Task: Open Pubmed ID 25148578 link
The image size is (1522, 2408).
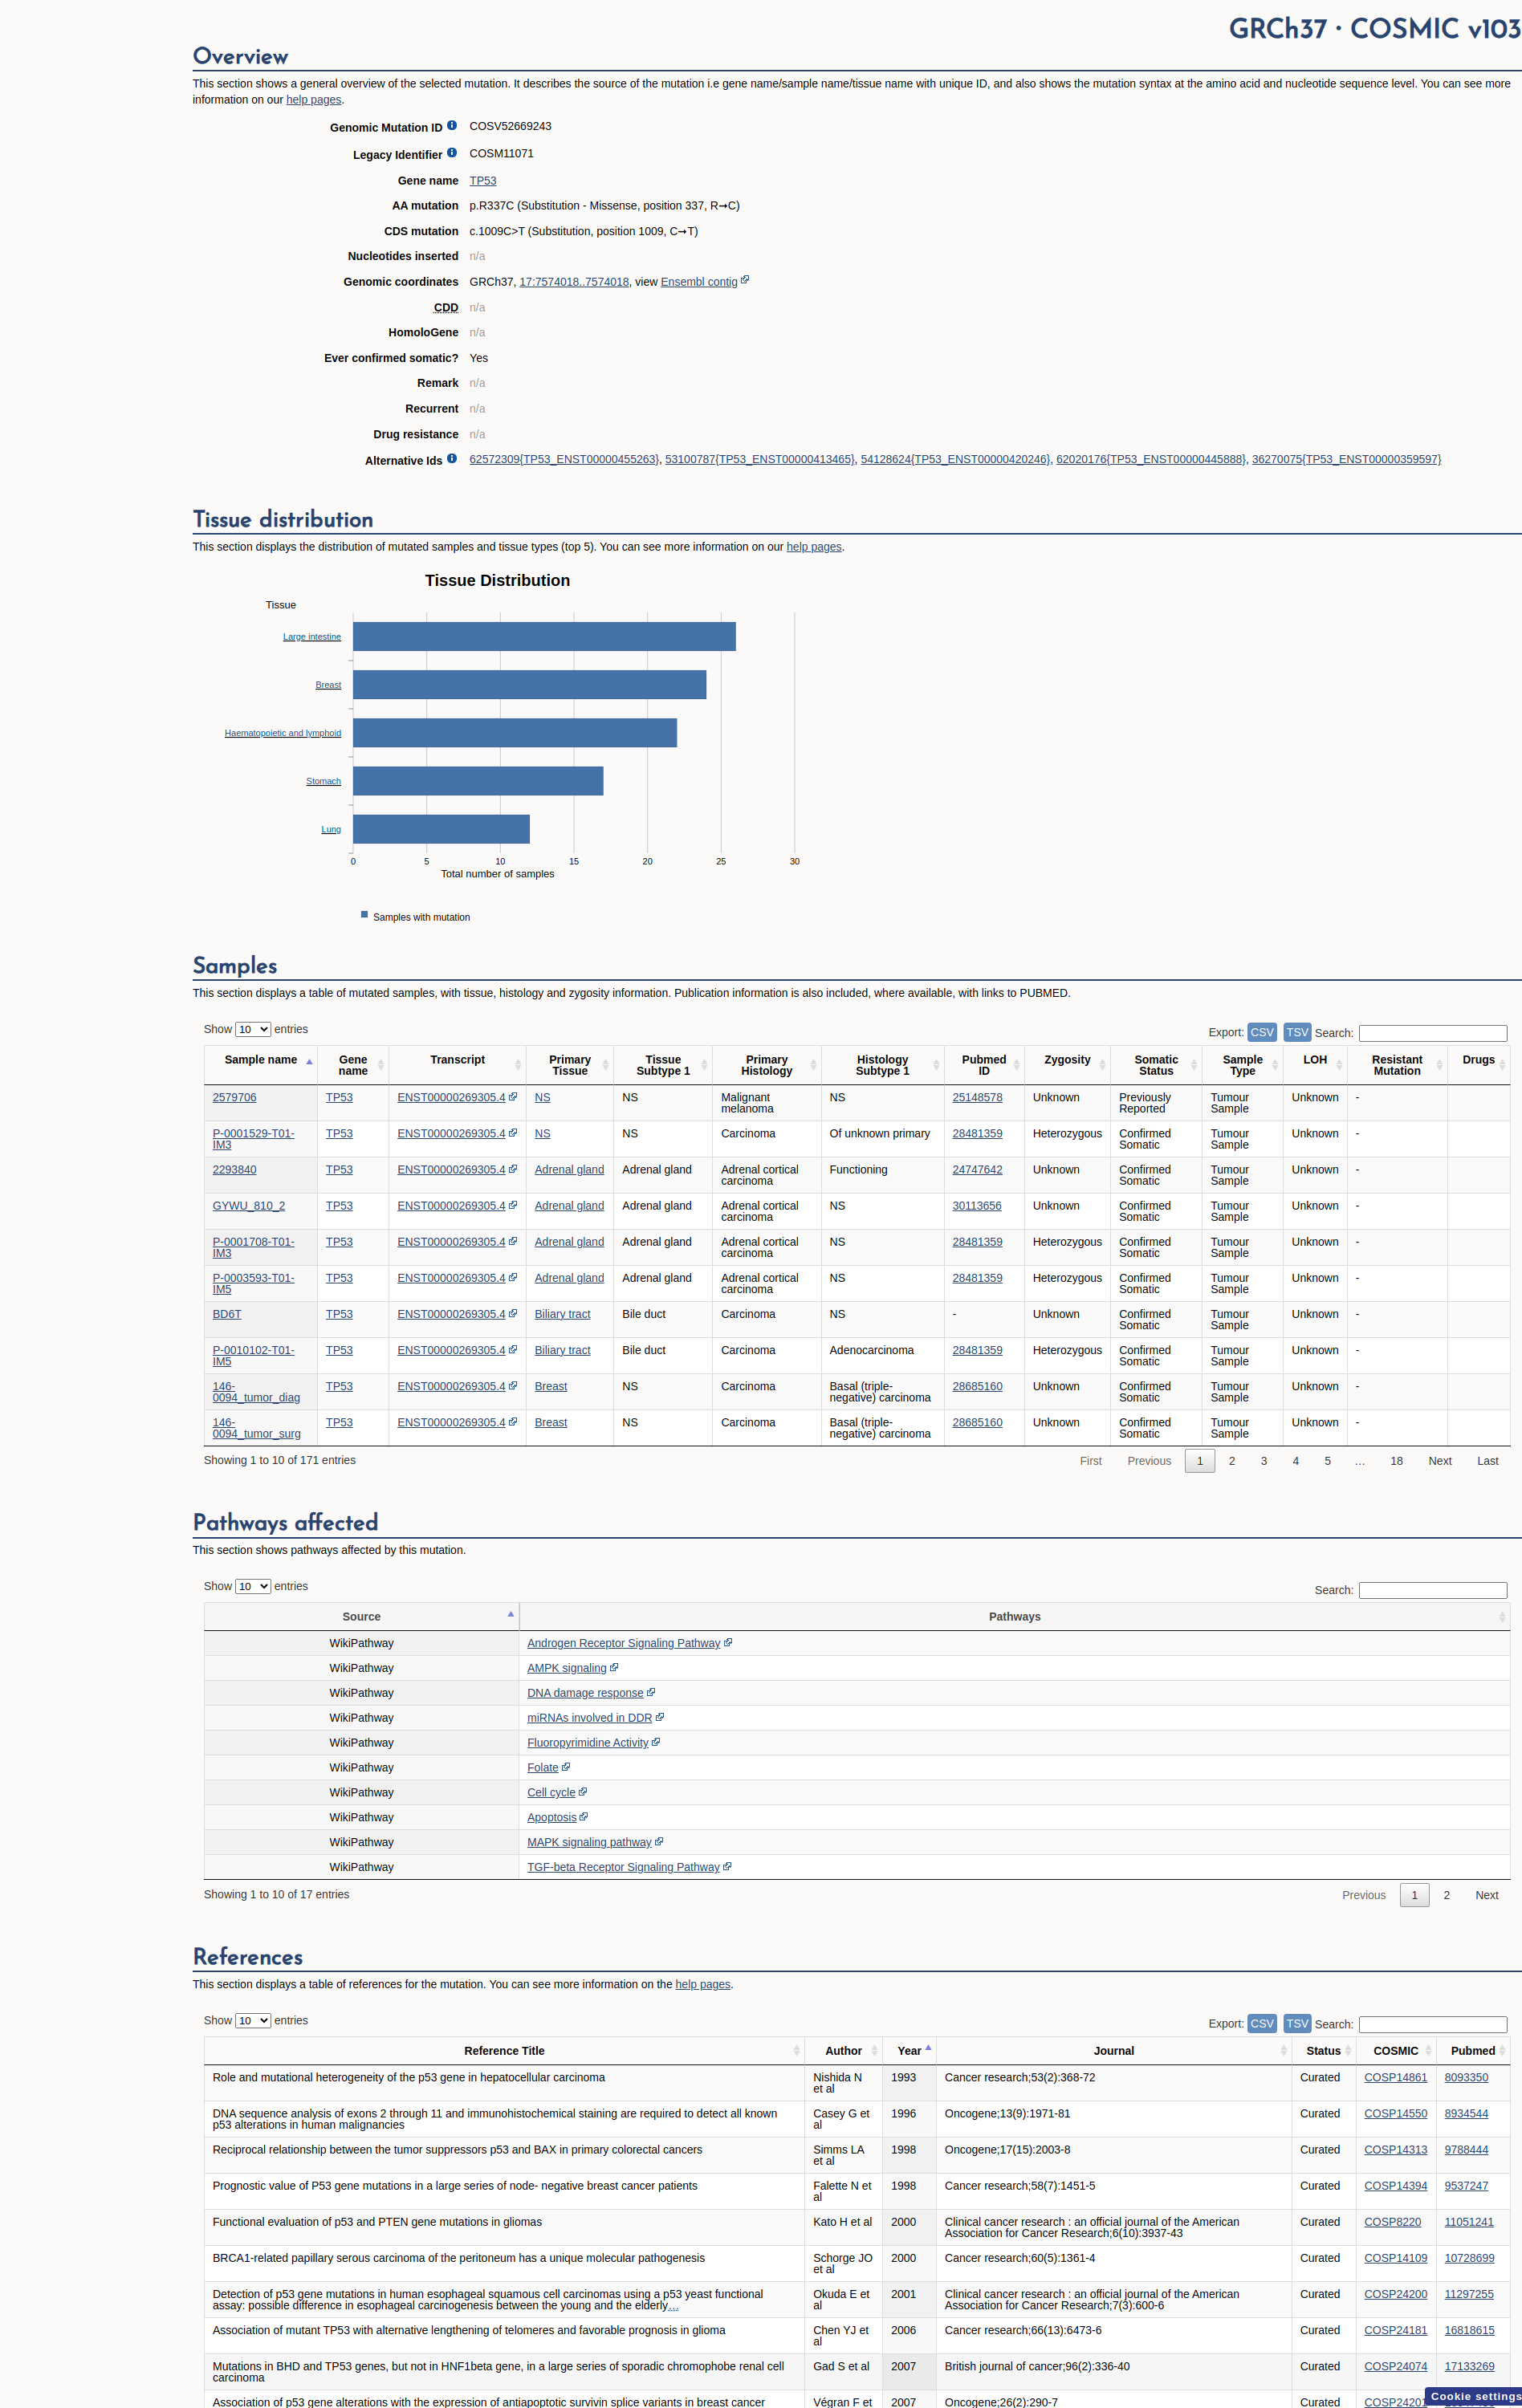Action: tap(977, 1097)
